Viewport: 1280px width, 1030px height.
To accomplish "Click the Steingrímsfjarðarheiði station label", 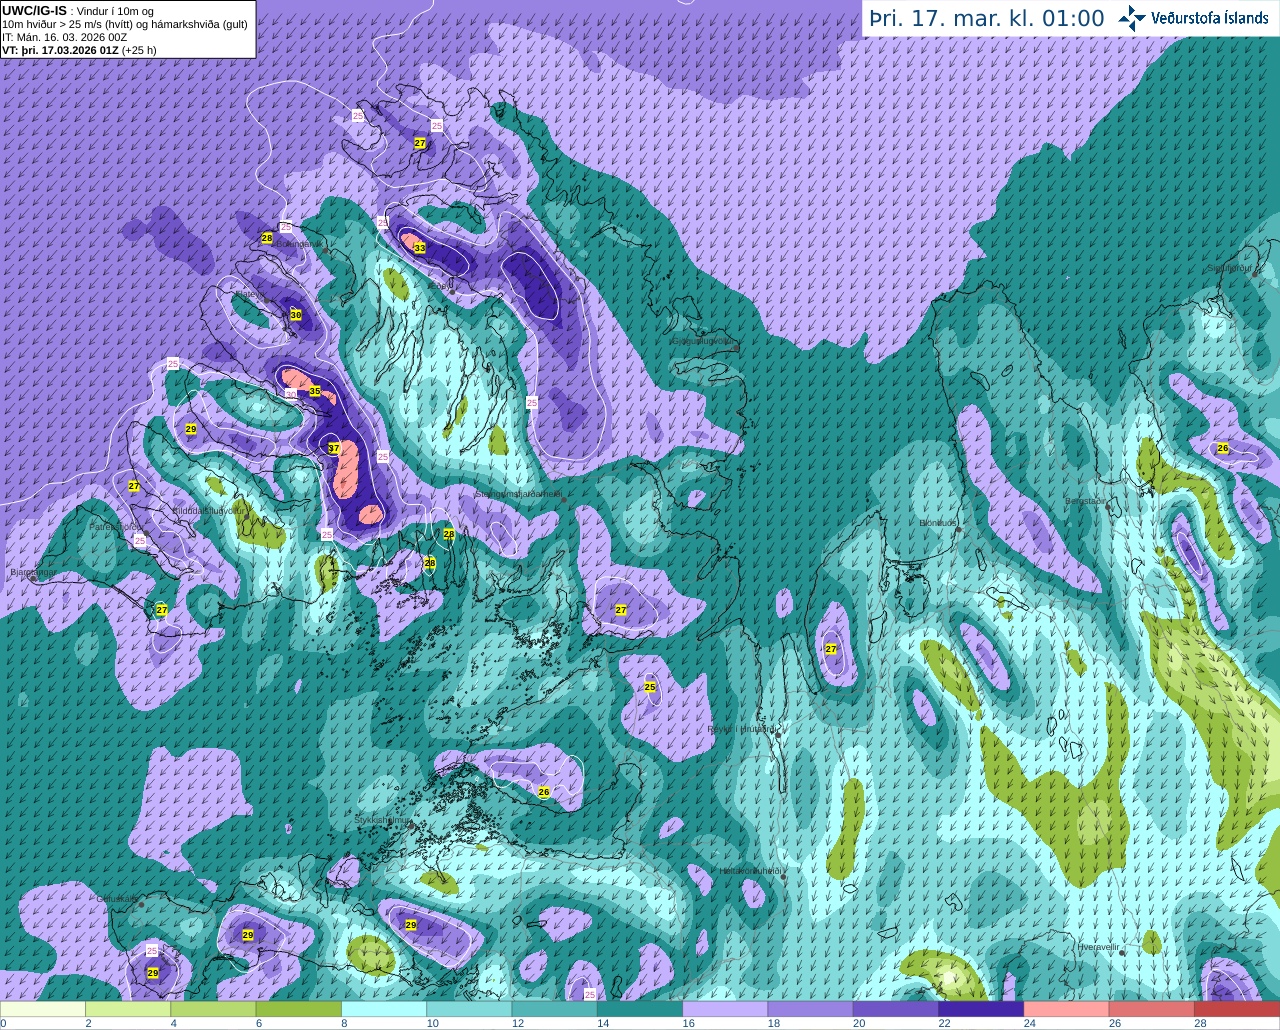I will click(518, 494).
